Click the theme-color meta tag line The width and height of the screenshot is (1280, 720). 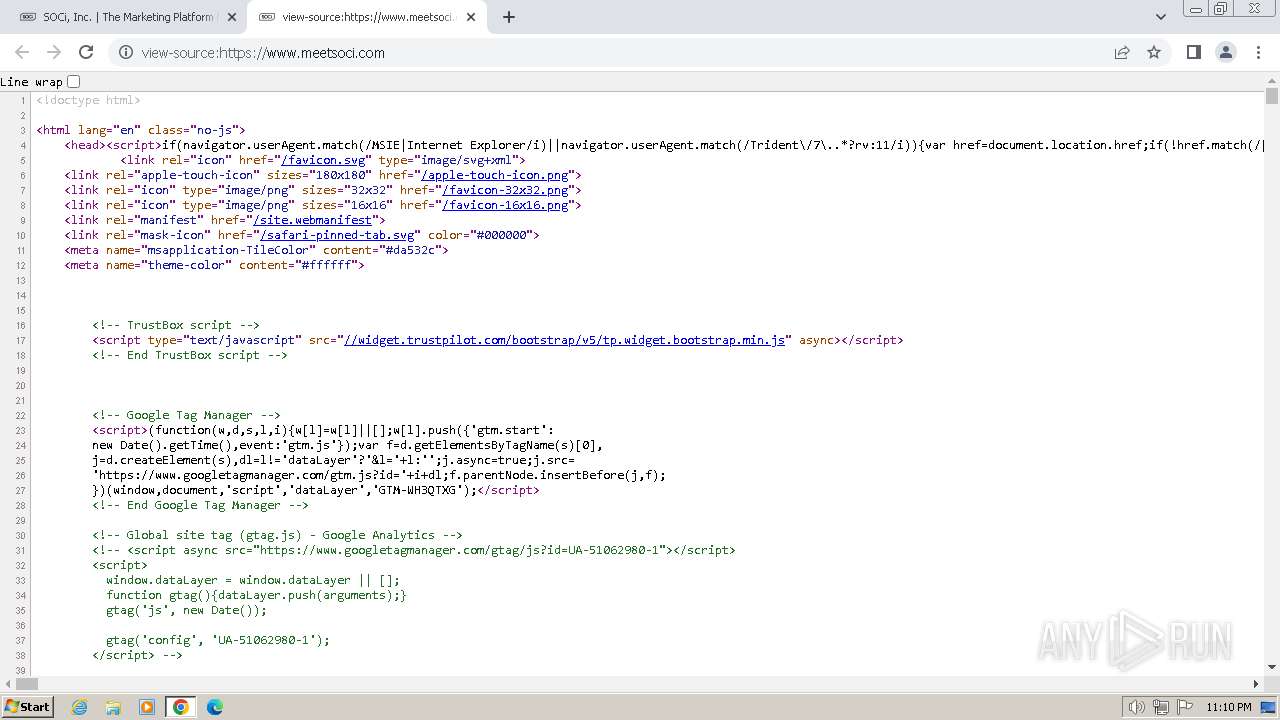tap(214, 265)
